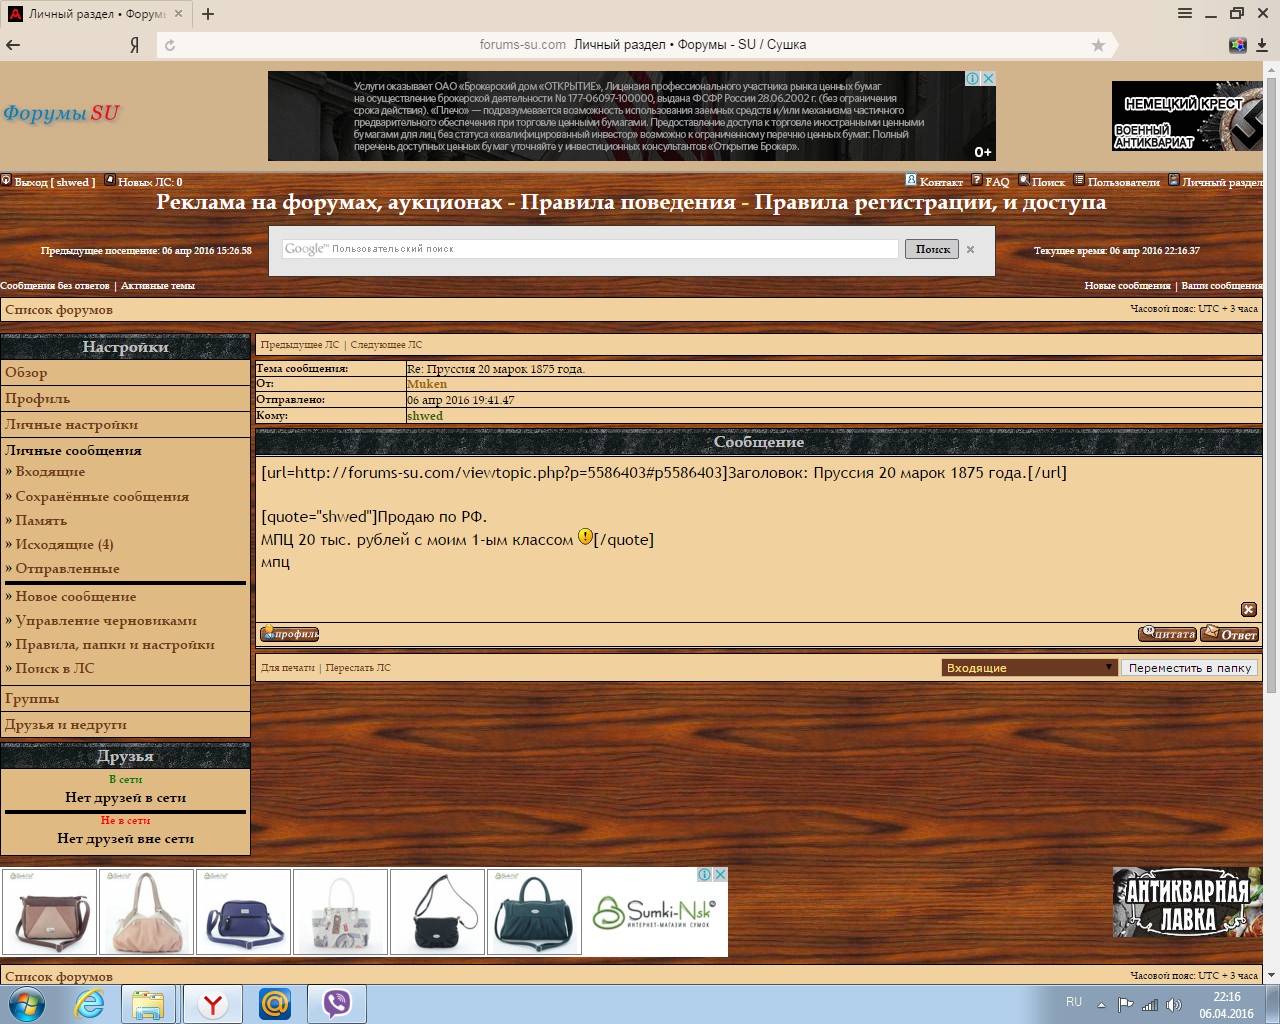Click the browser back arrow
Image resolution: width=1280 pixels, height=1024 pixels.
(x=13, y=45)
